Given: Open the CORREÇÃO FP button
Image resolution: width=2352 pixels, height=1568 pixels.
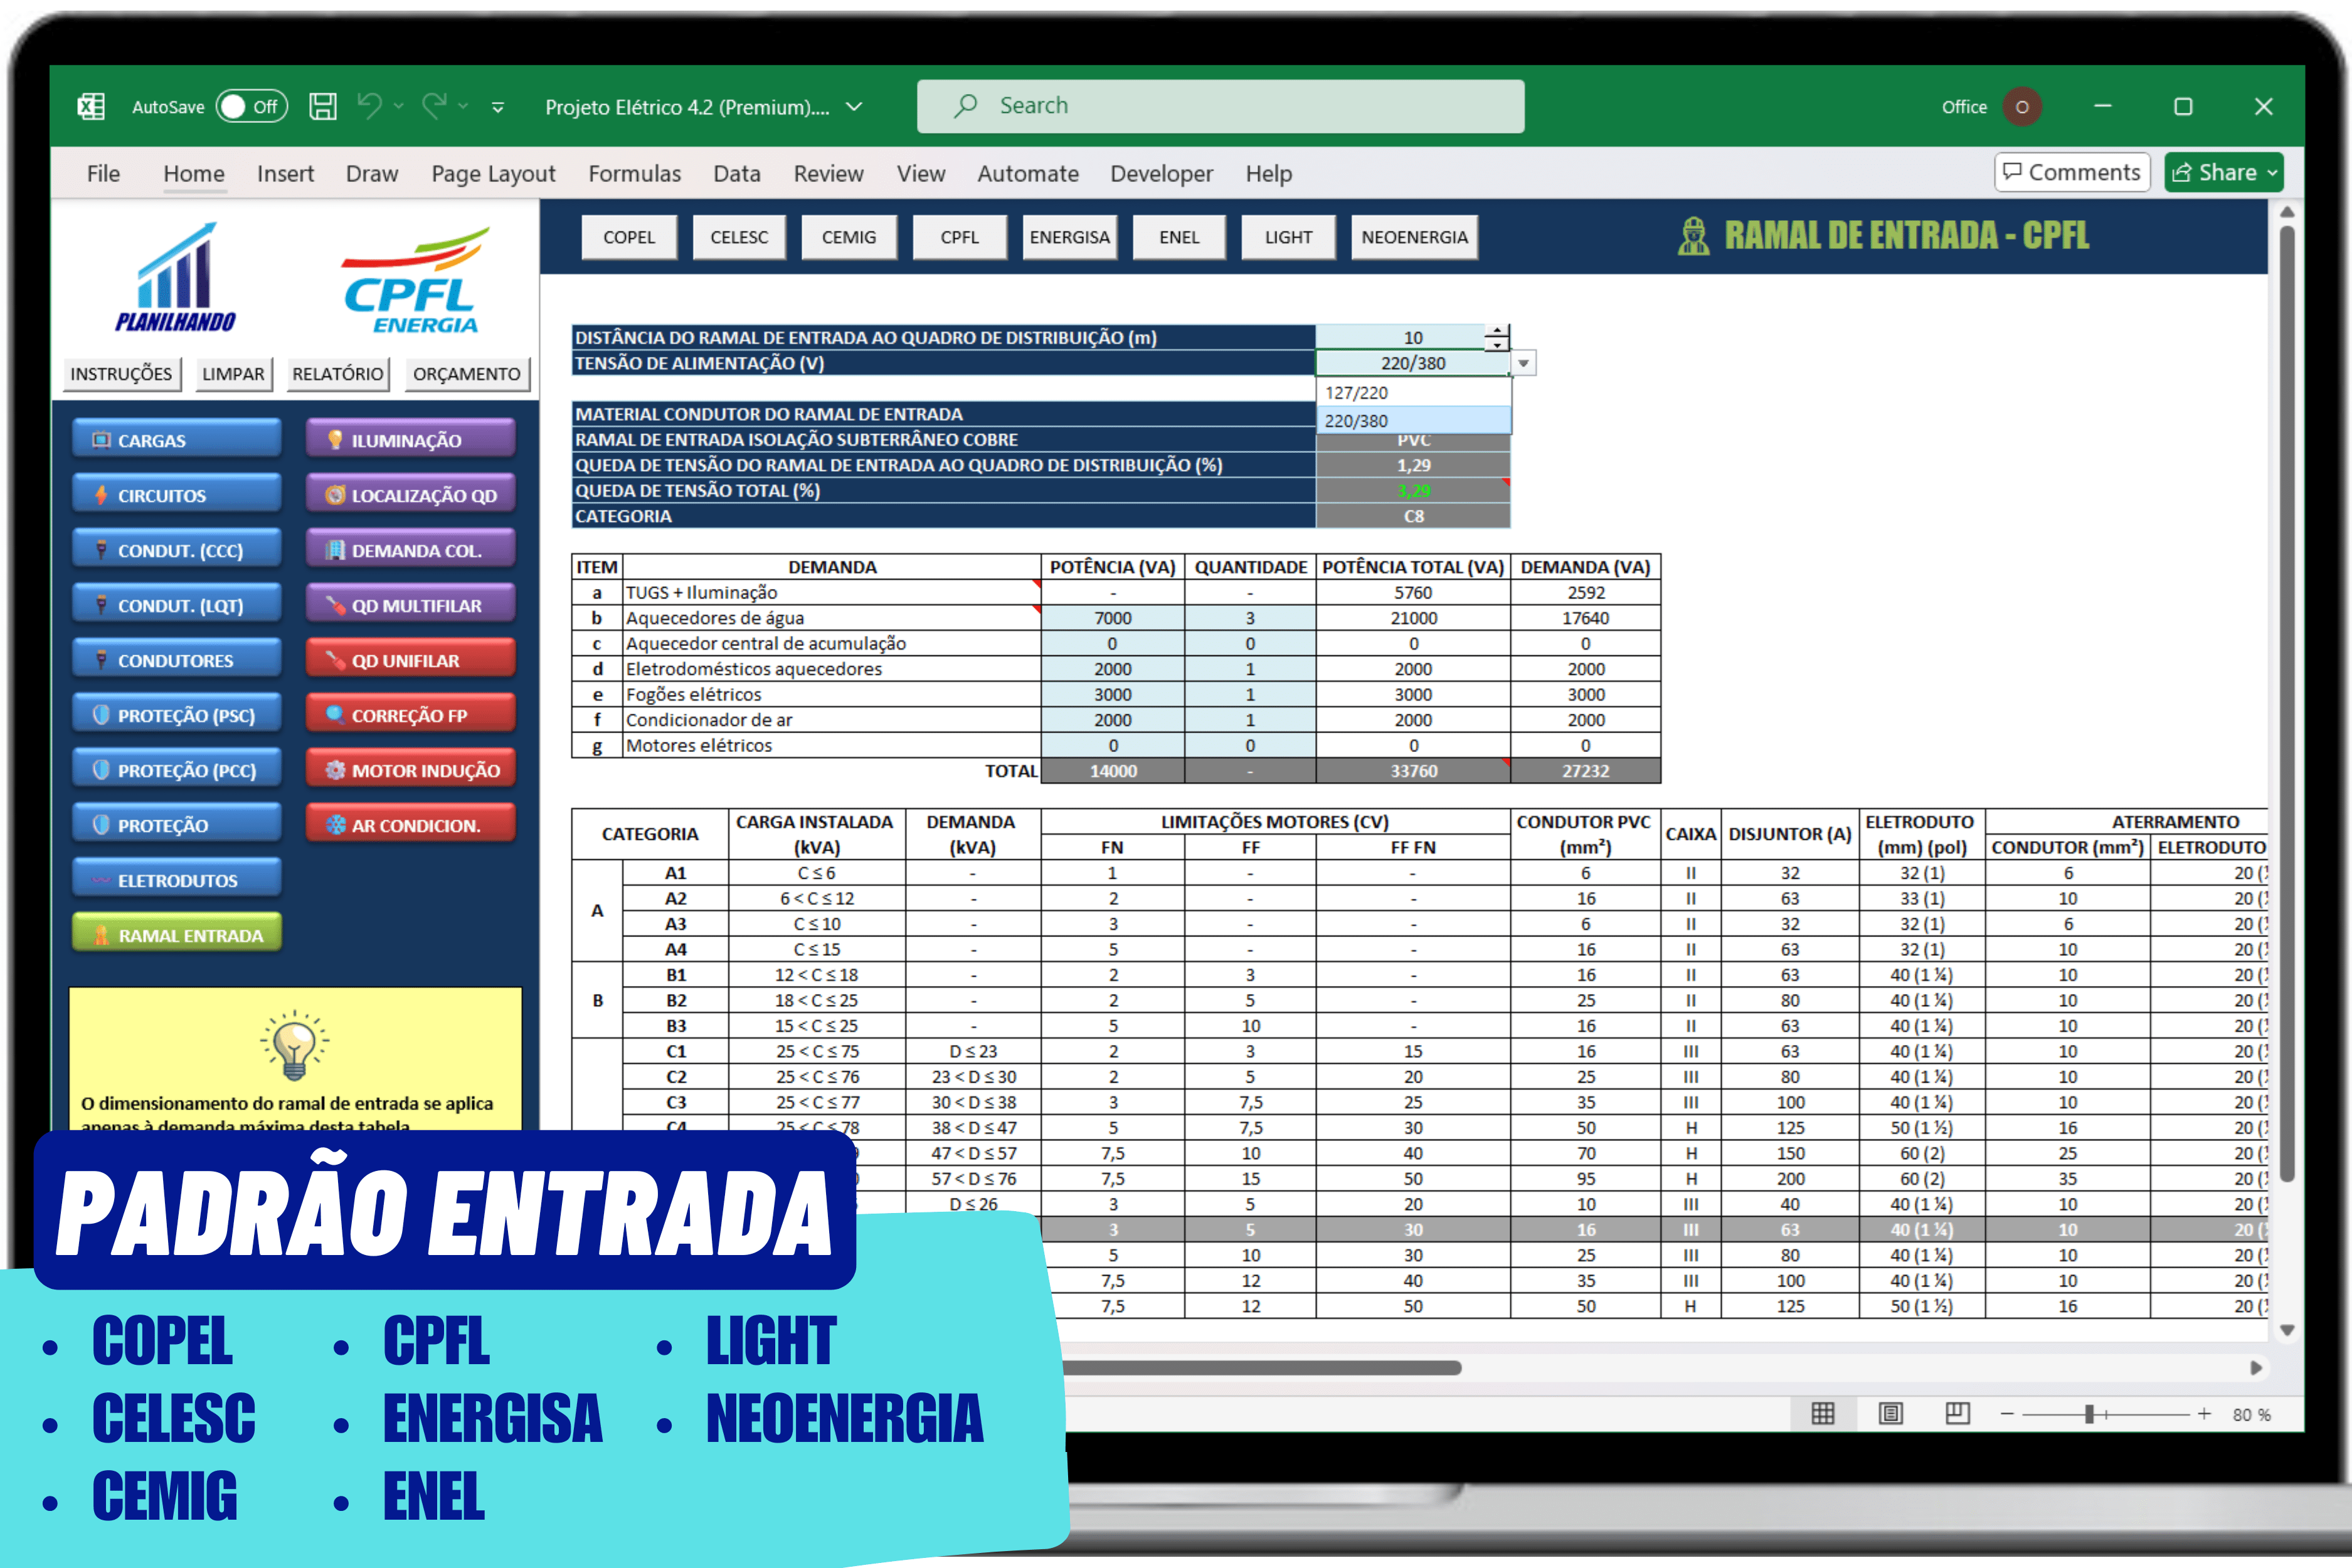Looking at the screenshot, I should pos(411,715).
